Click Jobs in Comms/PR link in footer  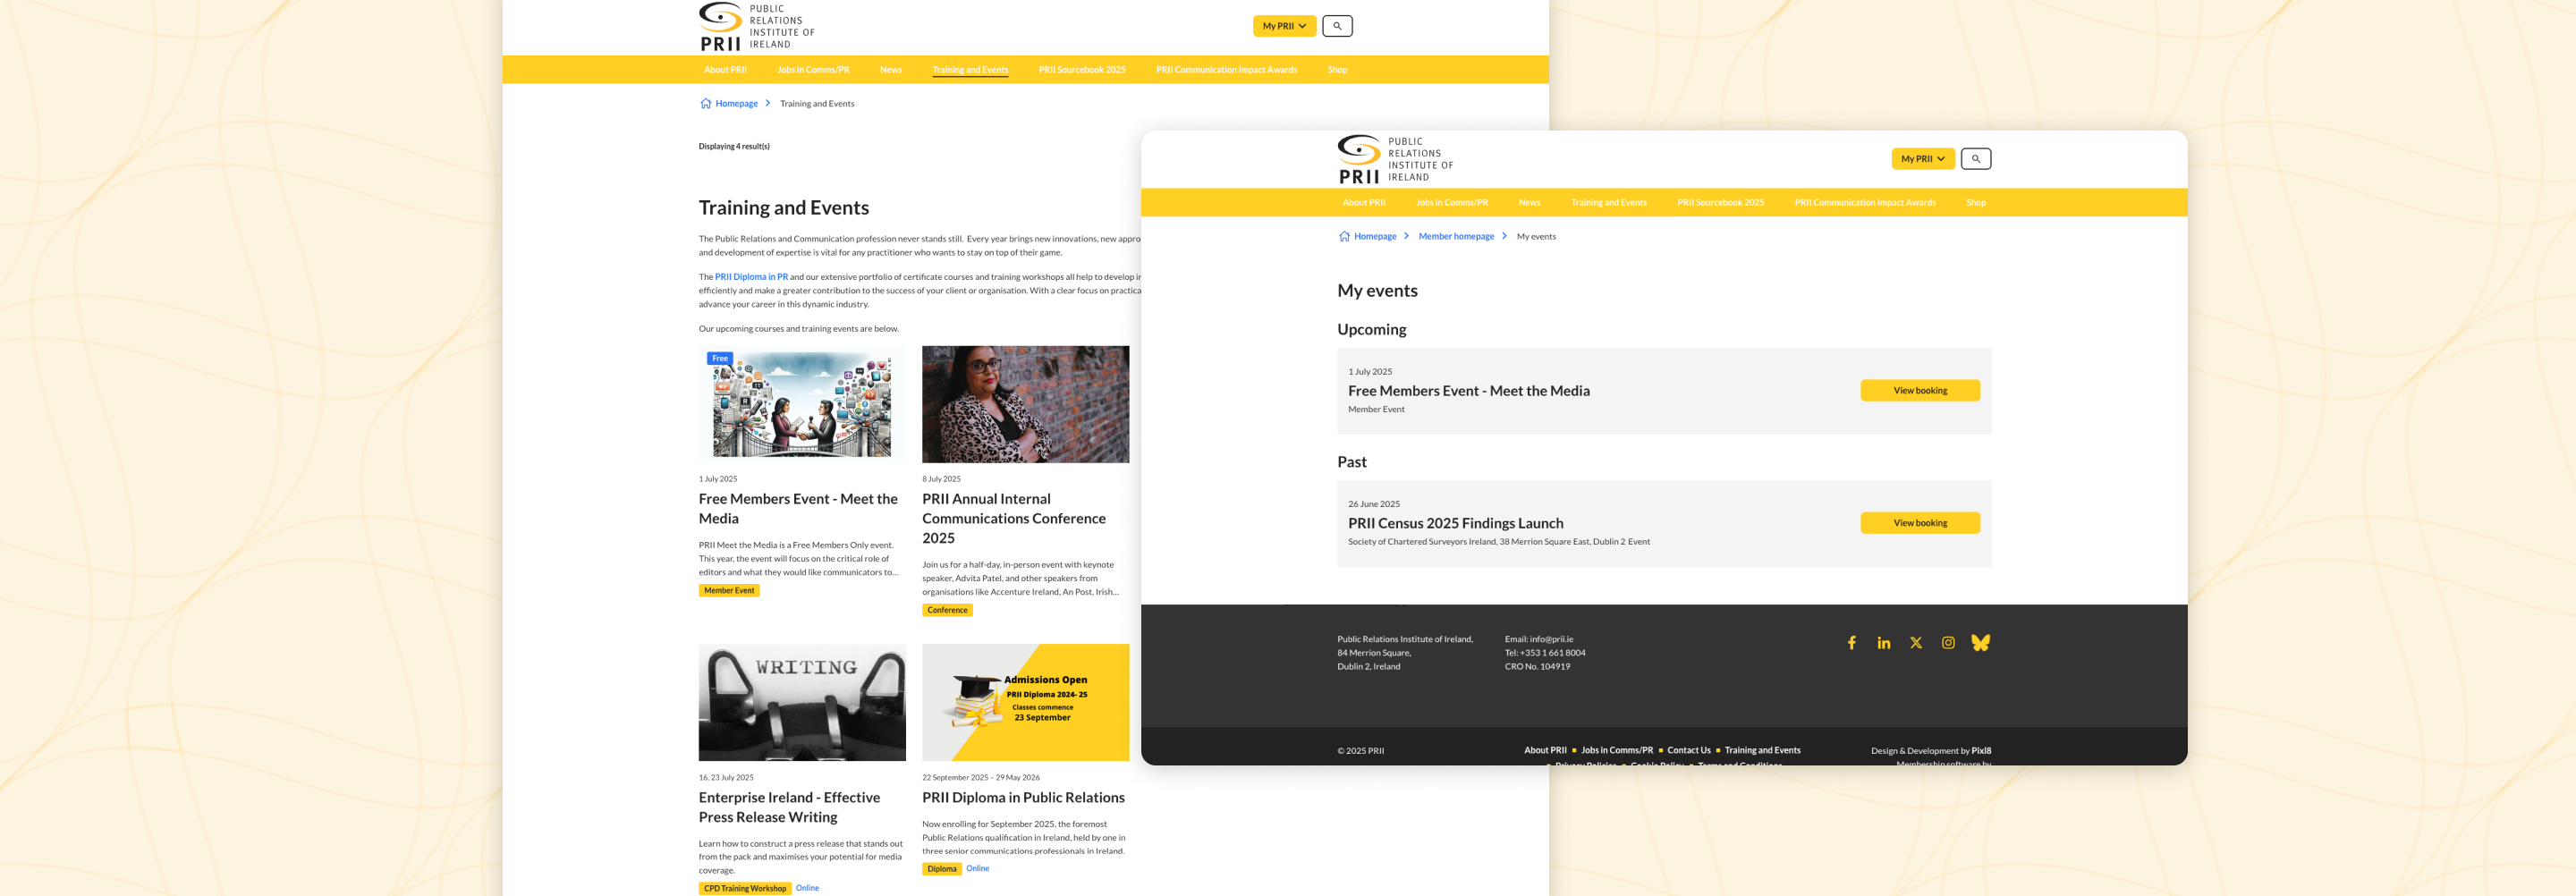coord(1616,750)
